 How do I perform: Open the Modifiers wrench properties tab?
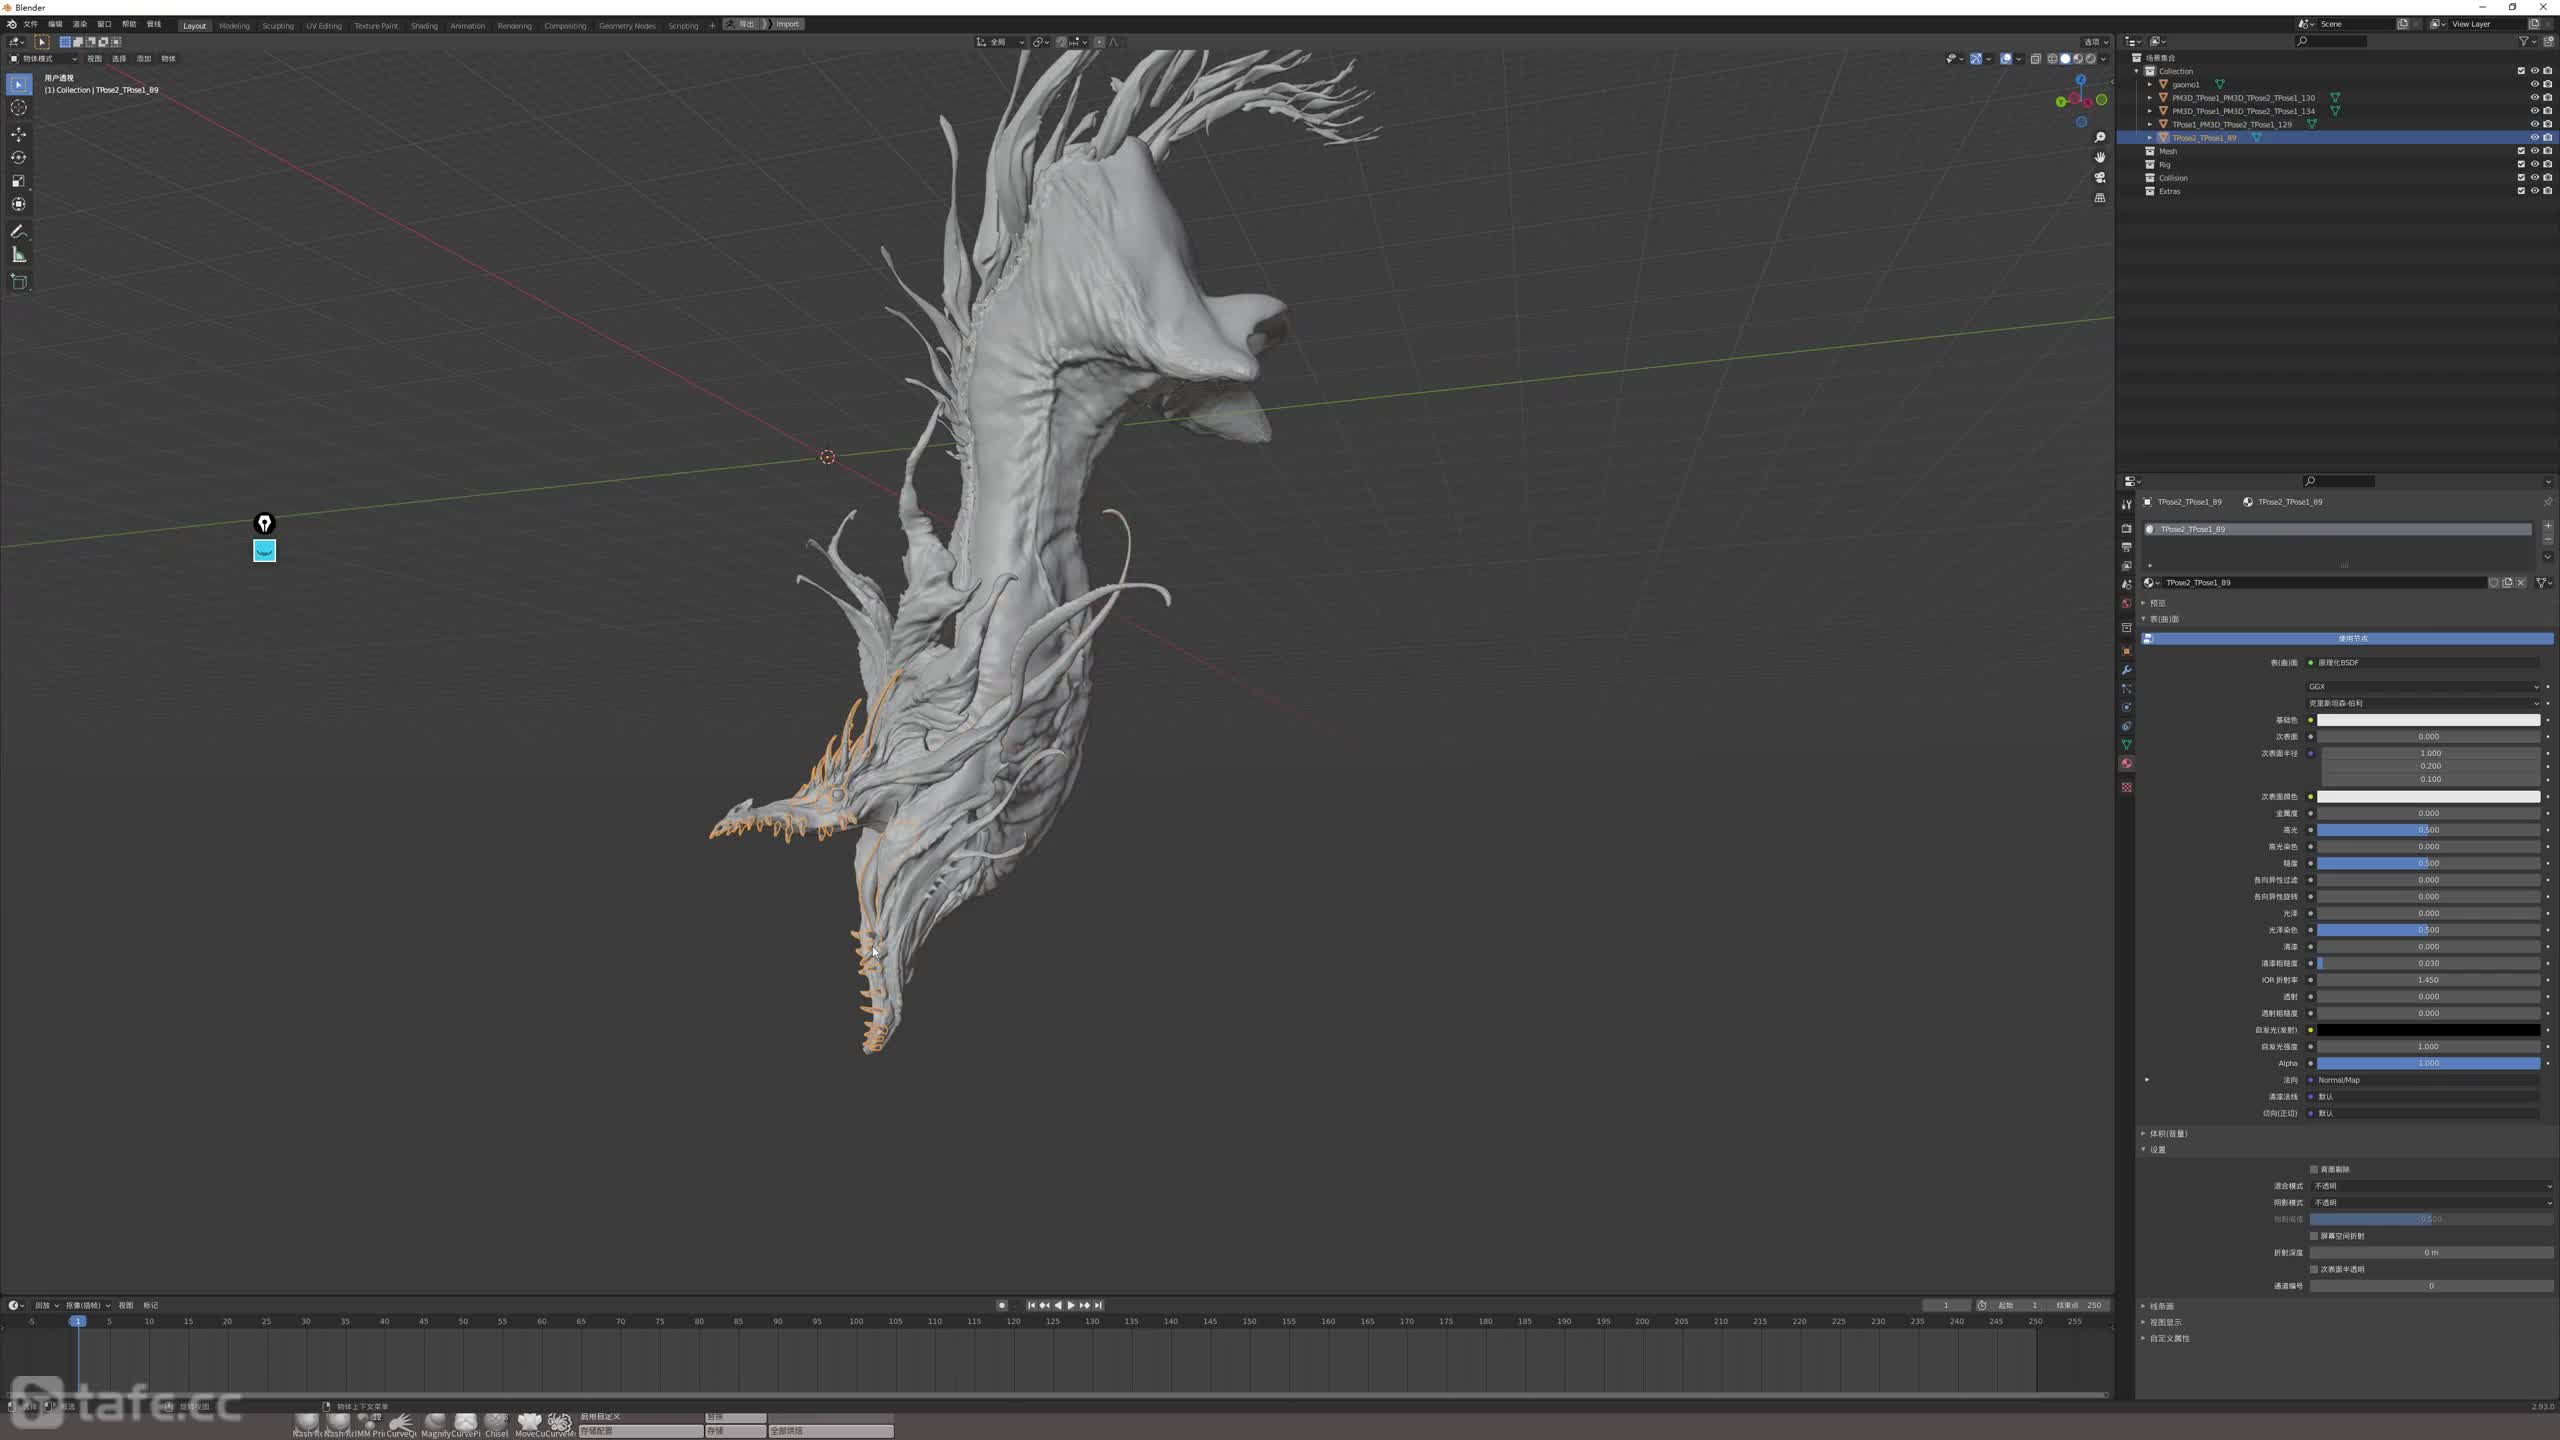click(2126, 670)
